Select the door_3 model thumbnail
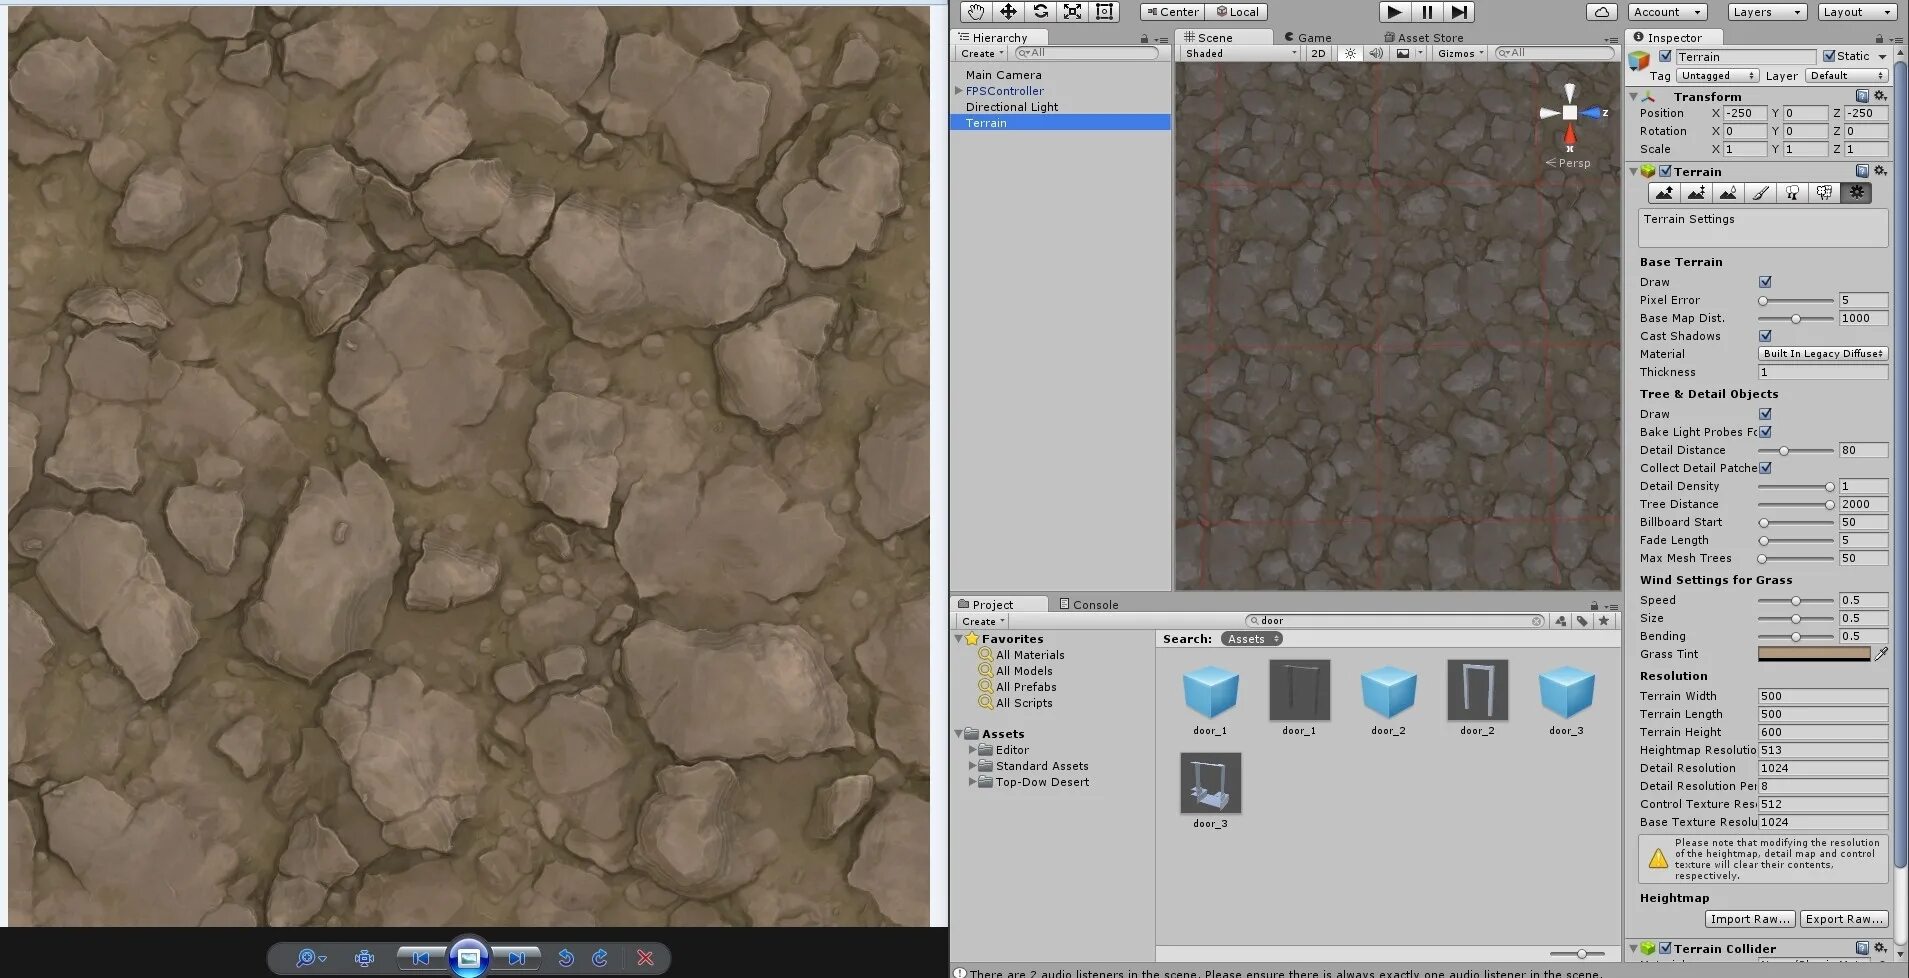The width and height of the screenshot is (1909, 978). coord(1210,784)
